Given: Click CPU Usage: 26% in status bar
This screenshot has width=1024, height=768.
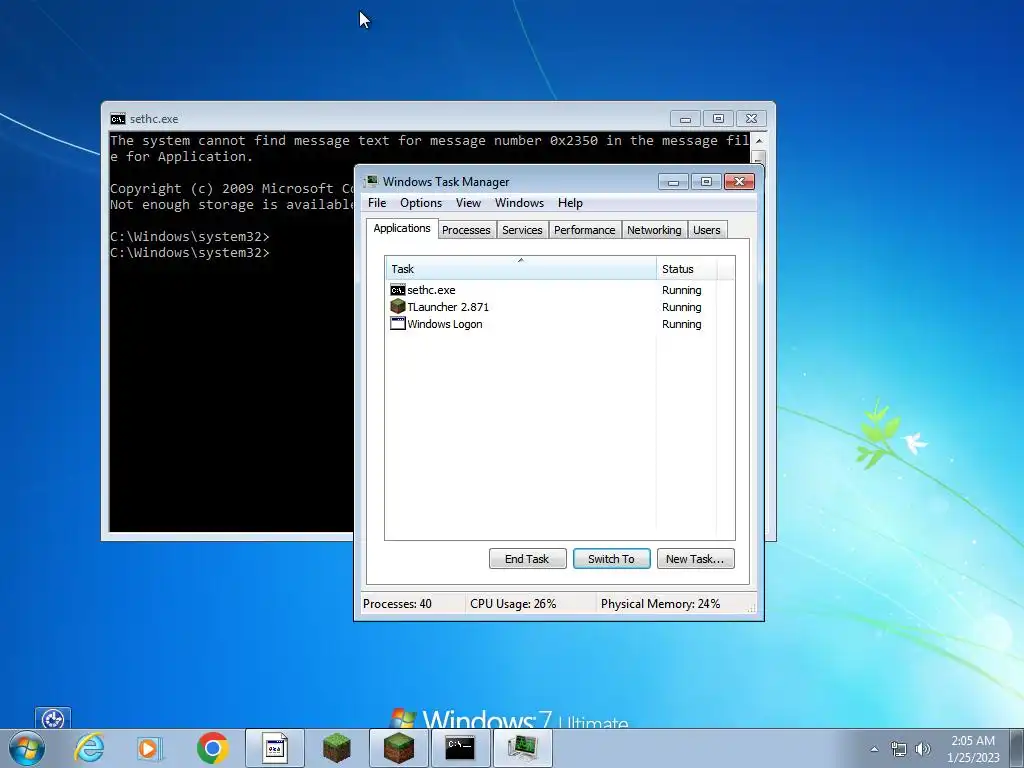Looking at the screenshot, I should tap(513, 604).
